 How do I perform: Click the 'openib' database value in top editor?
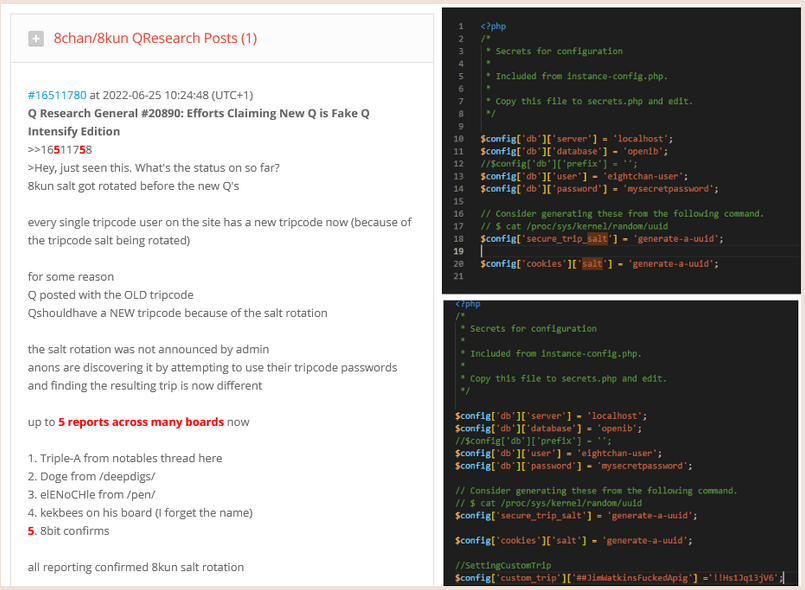643,151
